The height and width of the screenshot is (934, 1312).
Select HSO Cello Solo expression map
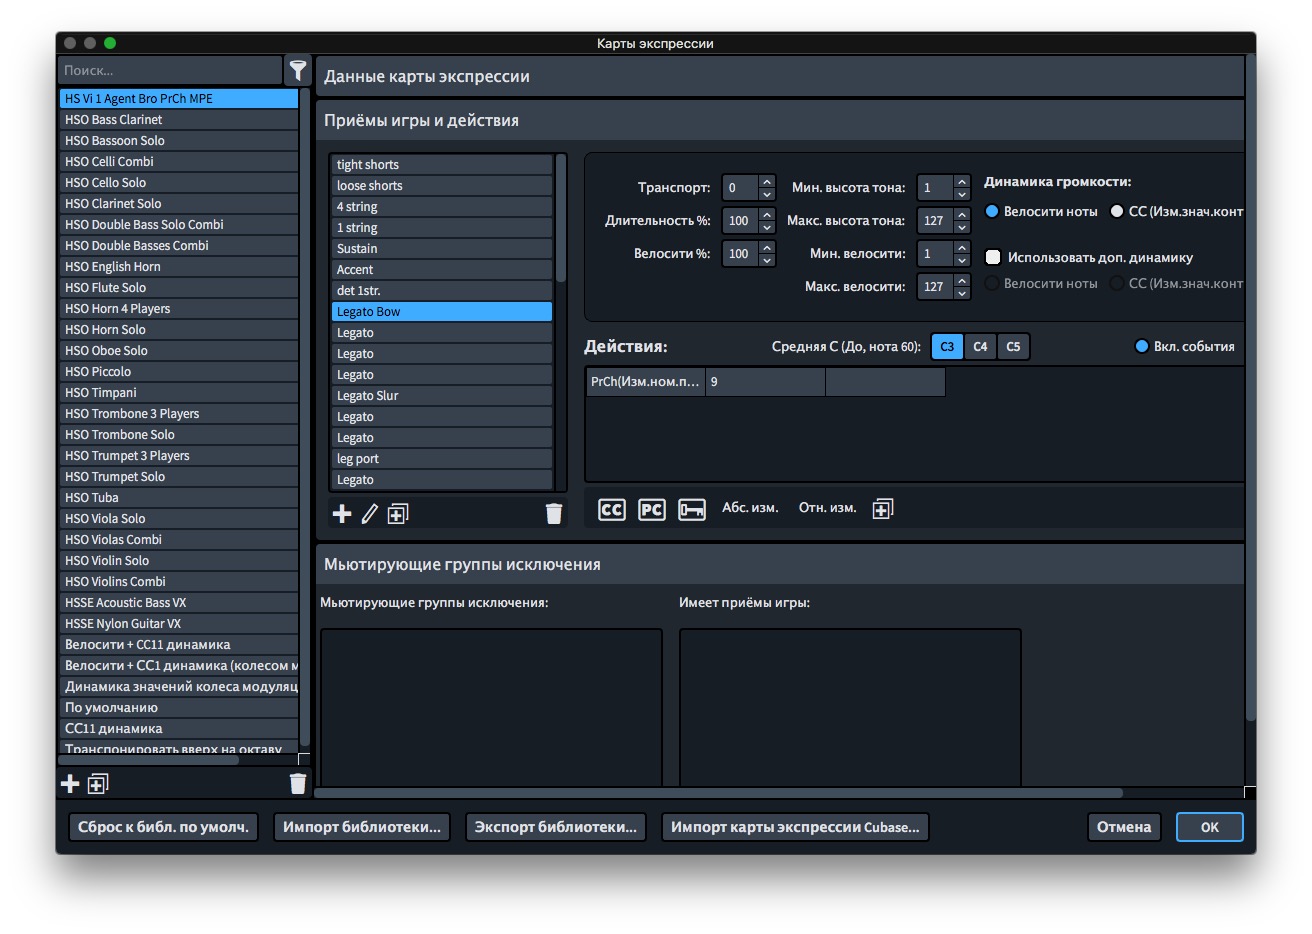(x=178, y=182)
